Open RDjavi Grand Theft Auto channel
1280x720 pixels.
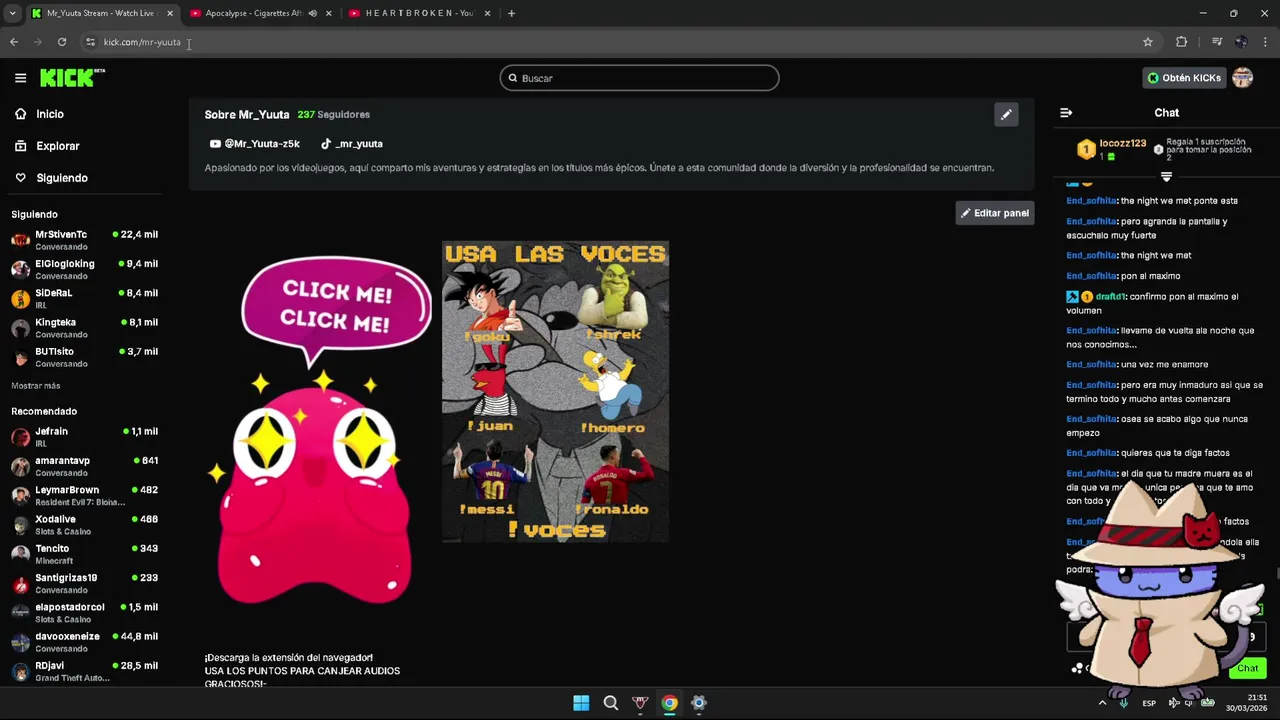[84, 671]
